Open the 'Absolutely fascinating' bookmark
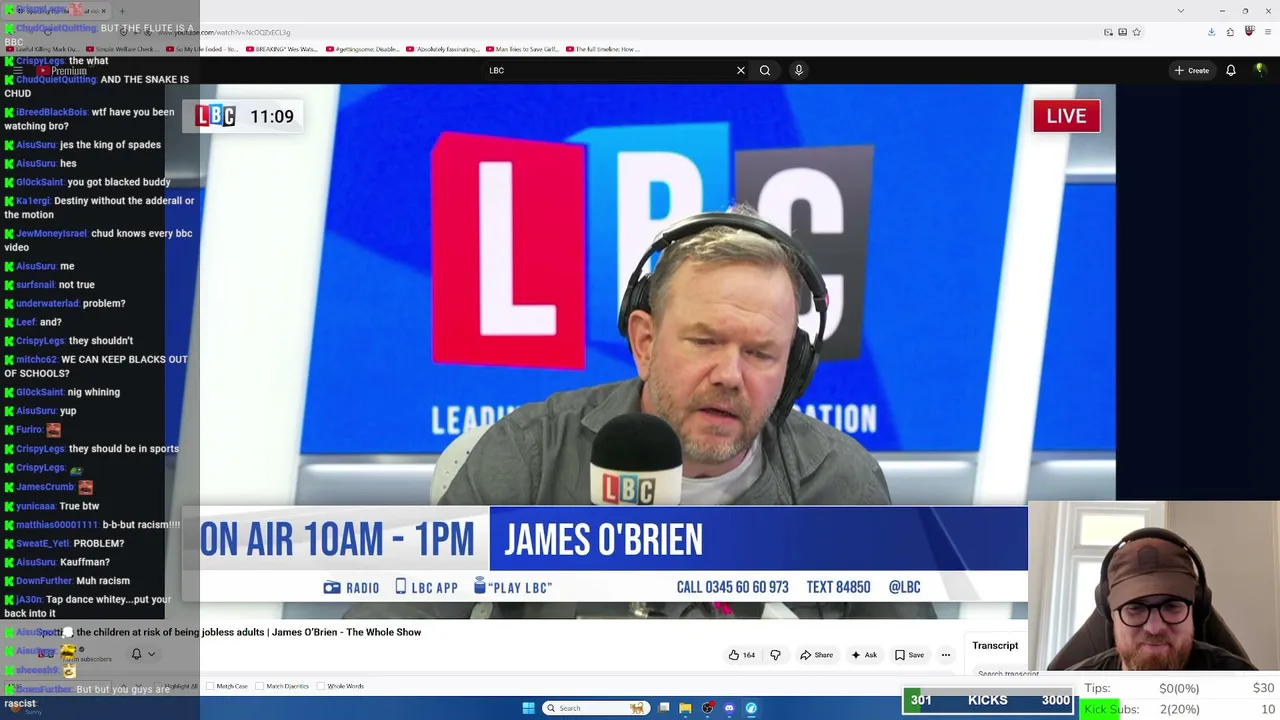The width and height of the screenshot is (1280, 720). click(441, 49)
